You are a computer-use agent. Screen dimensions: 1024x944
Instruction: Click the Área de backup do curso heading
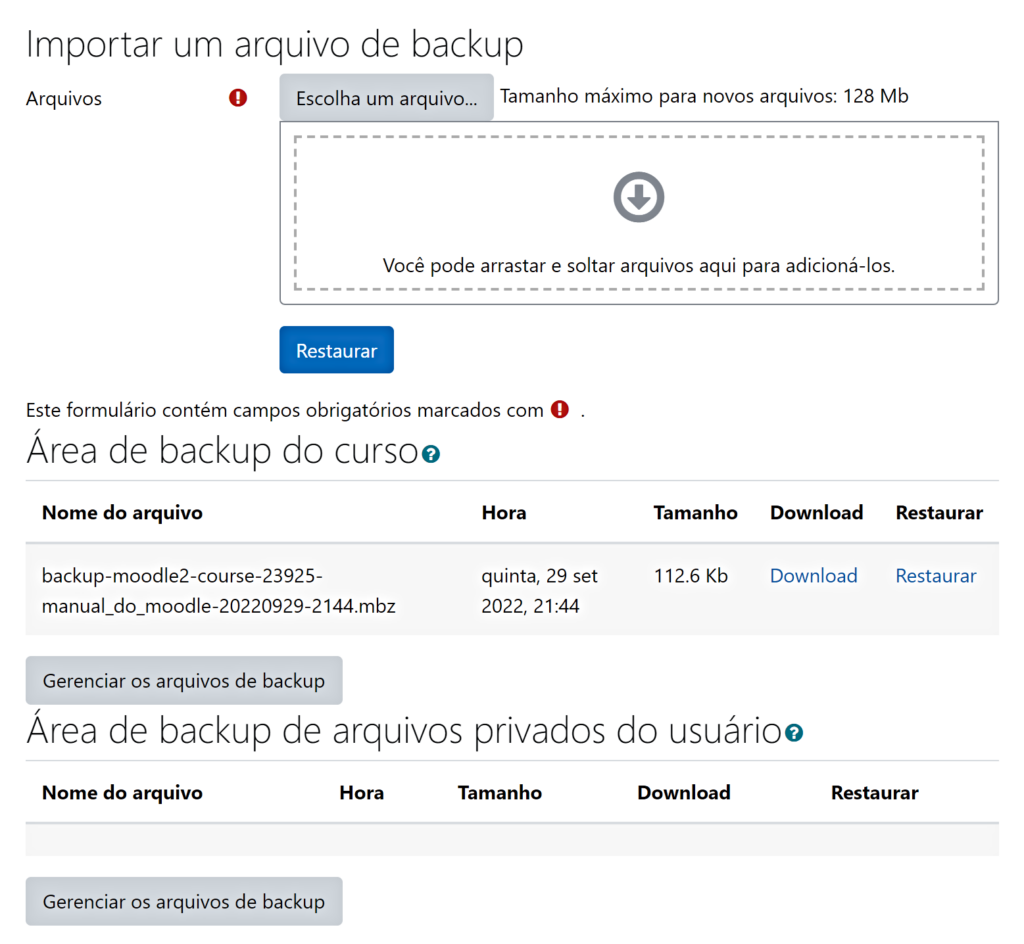tap(222, 450)
